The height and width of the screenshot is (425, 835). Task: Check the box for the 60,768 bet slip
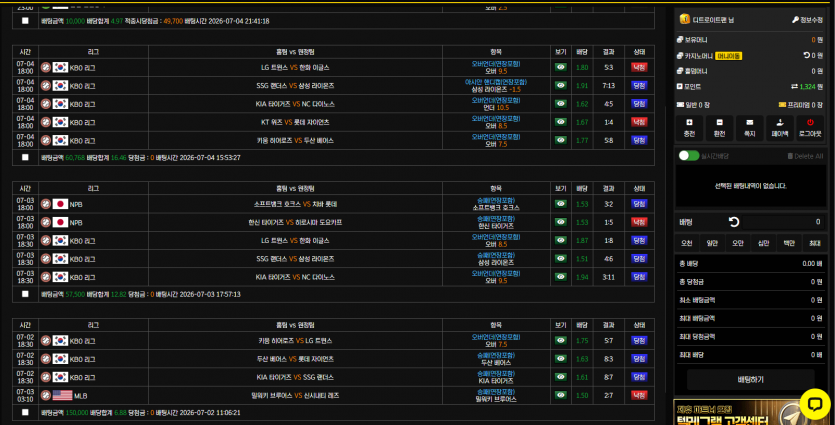tap(25, 158)
